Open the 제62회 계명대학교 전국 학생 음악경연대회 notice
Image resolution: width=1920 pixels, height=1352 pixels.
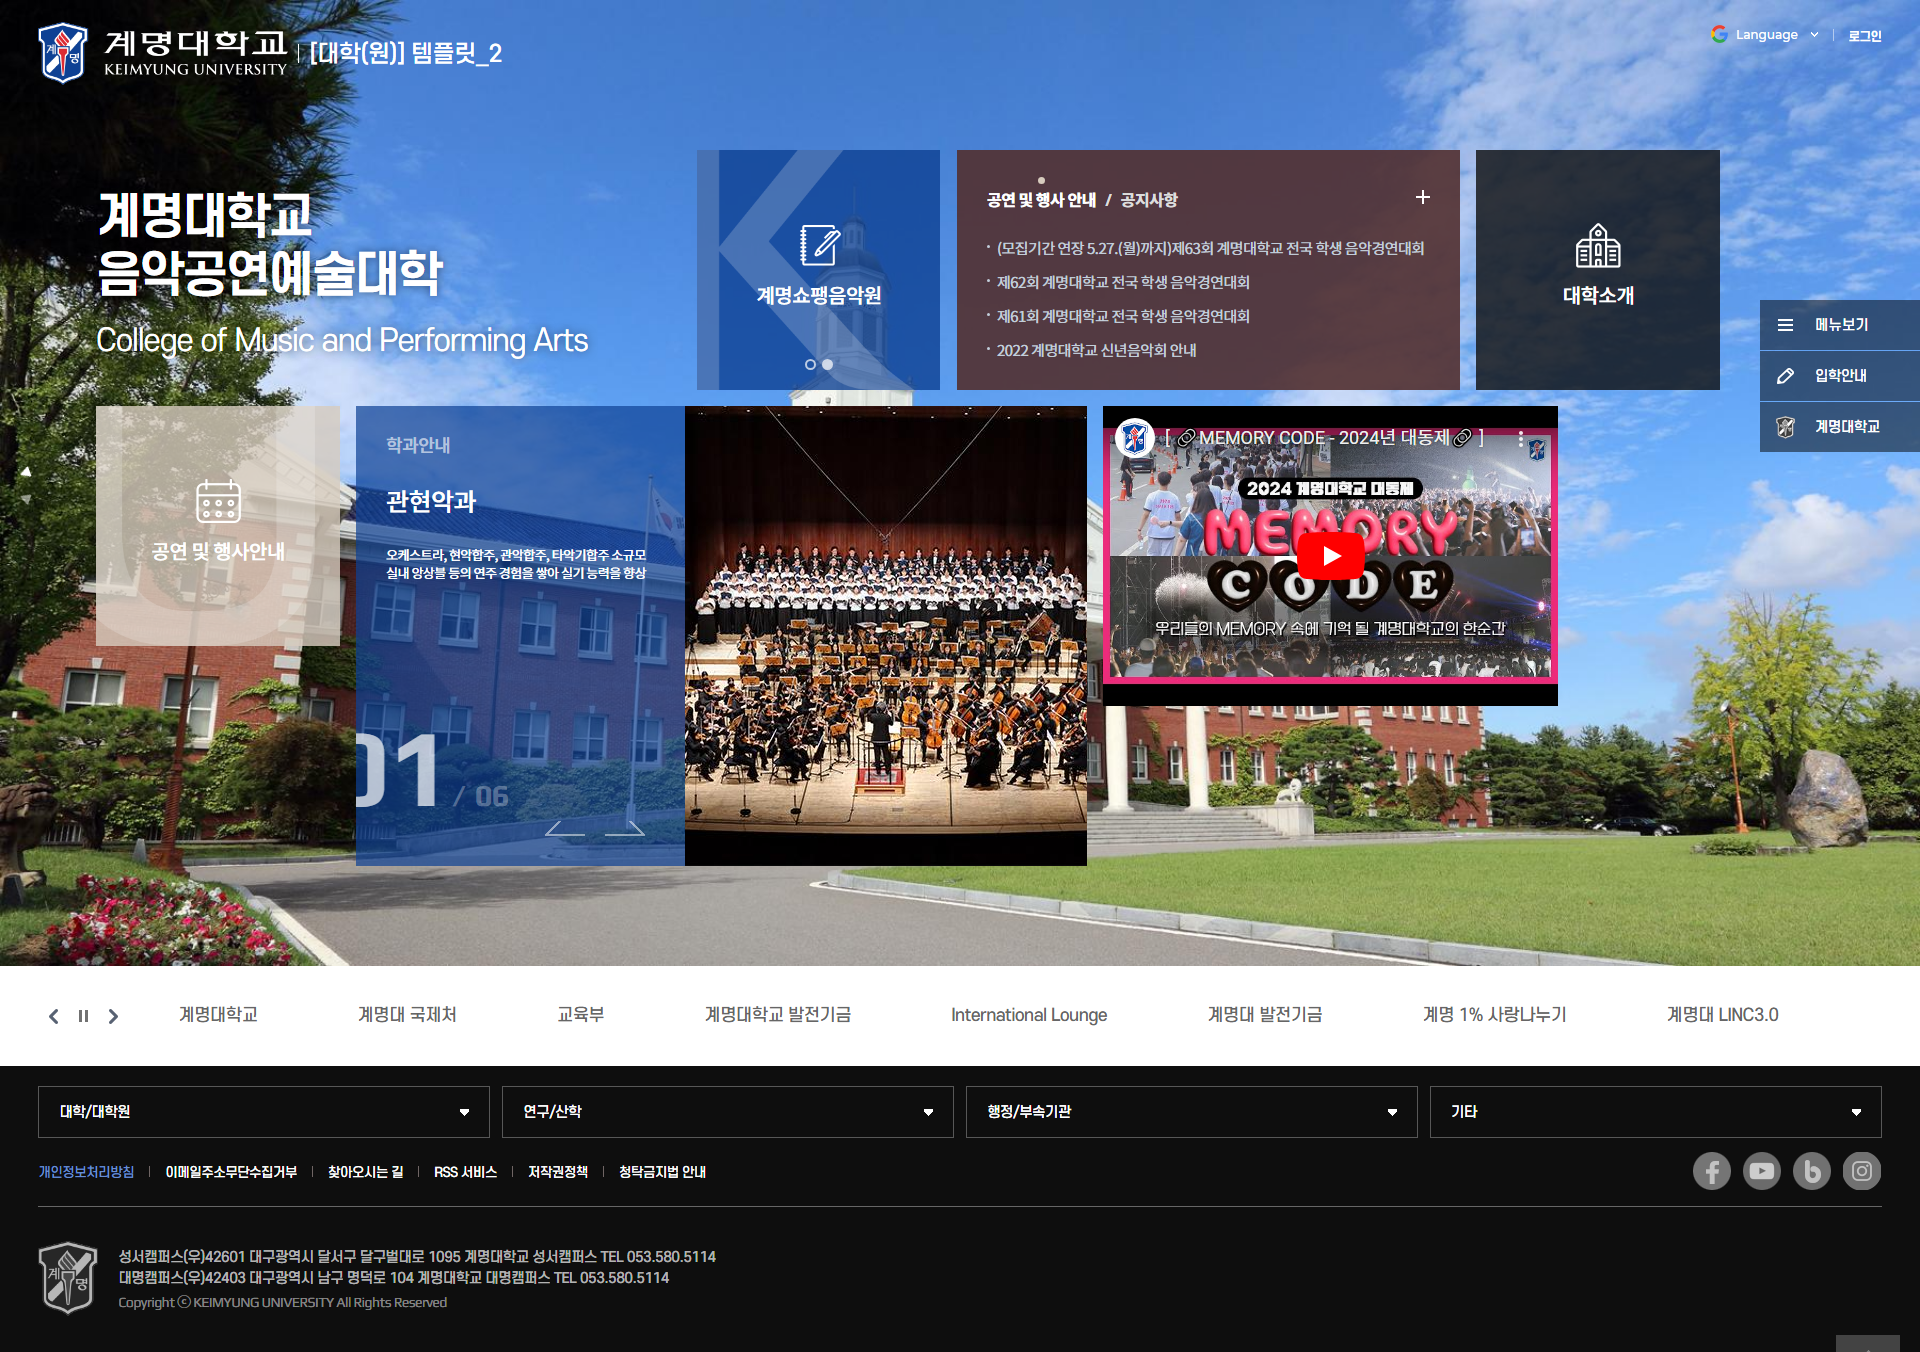click(x=1123, y=283)
